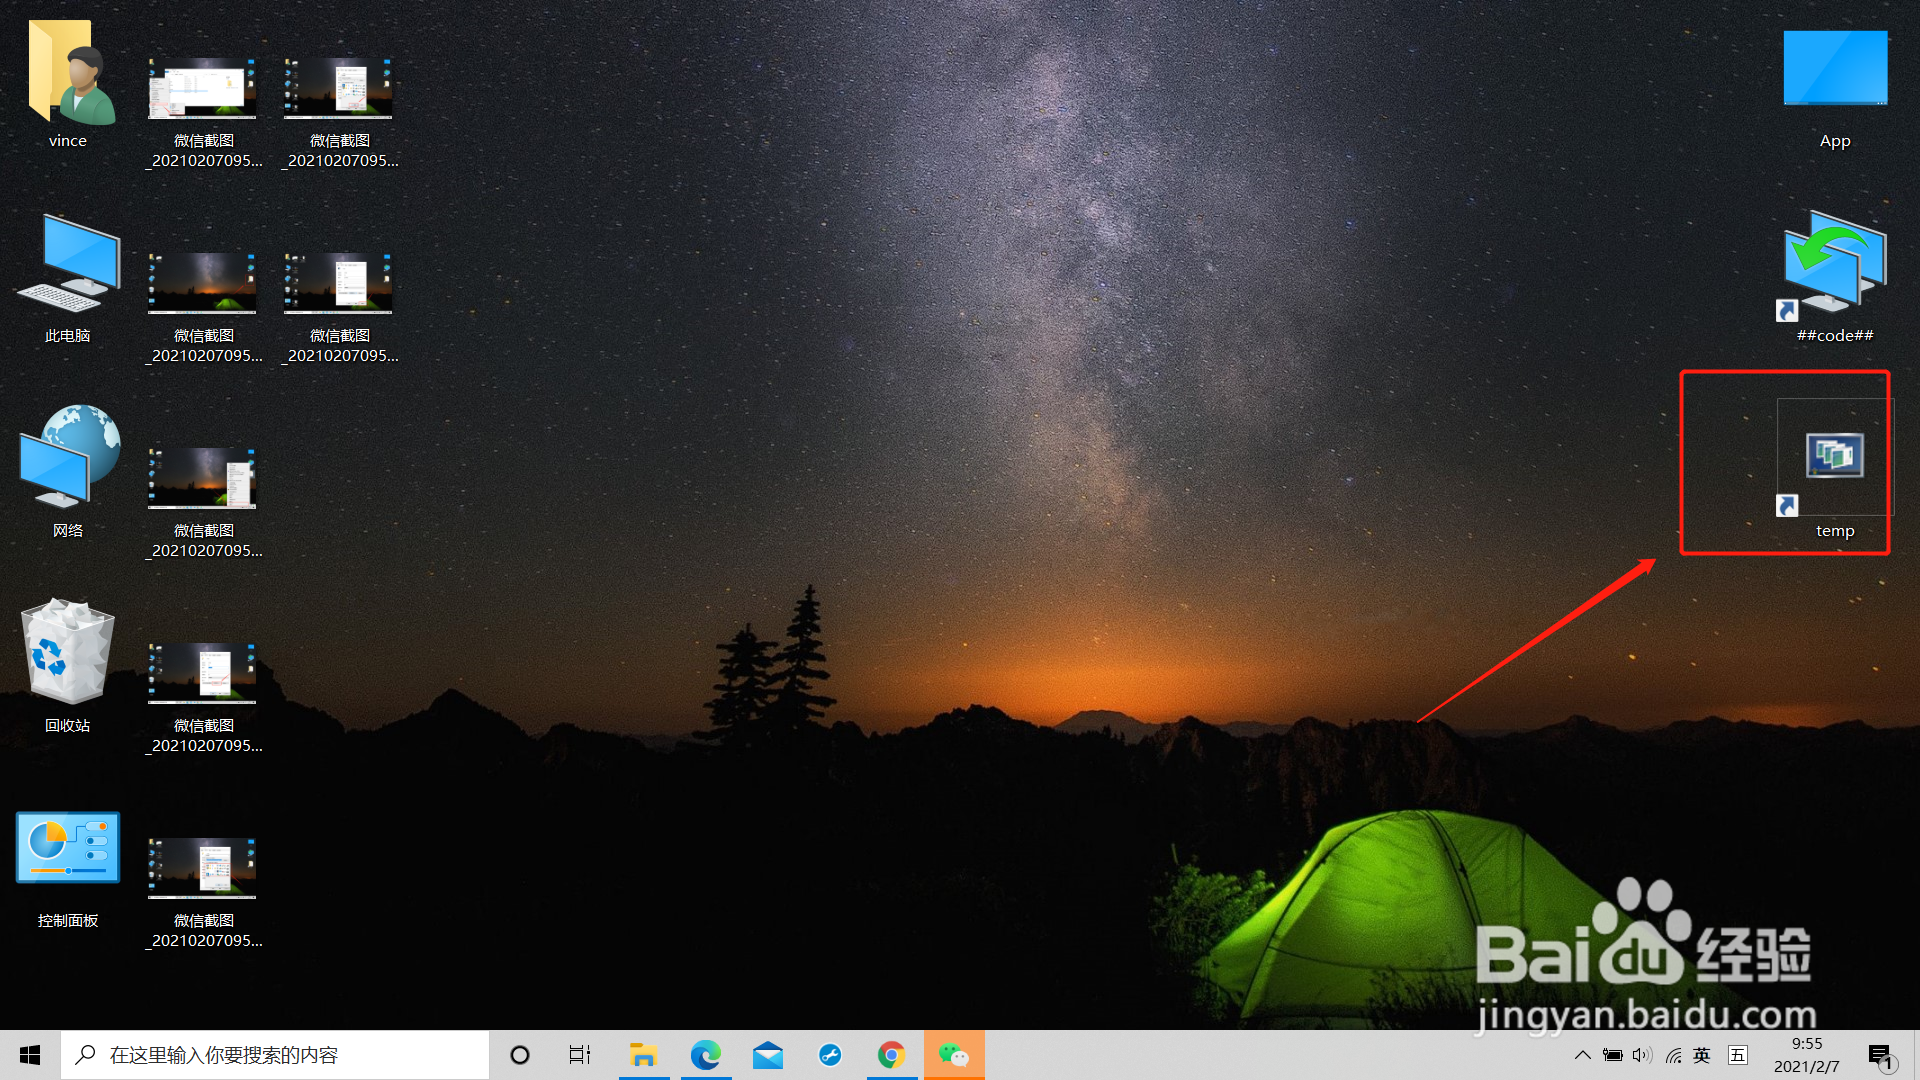The height and width of the screenshot is (1080, 1920).
Task: Select the 控制面板 control panel icon
Action: coord(68,848)
